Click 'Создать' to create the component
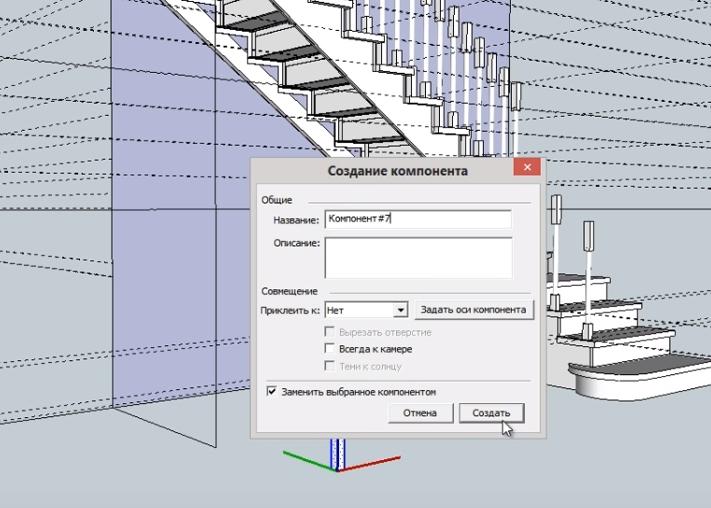Viewport: 711px width, 508px height. (x=491, y=413)
